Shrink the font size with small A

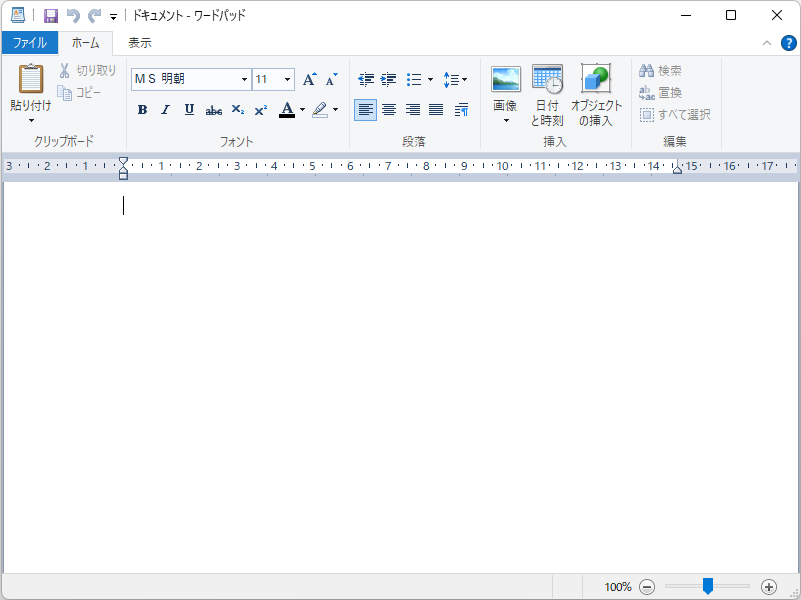click(332, 79)
